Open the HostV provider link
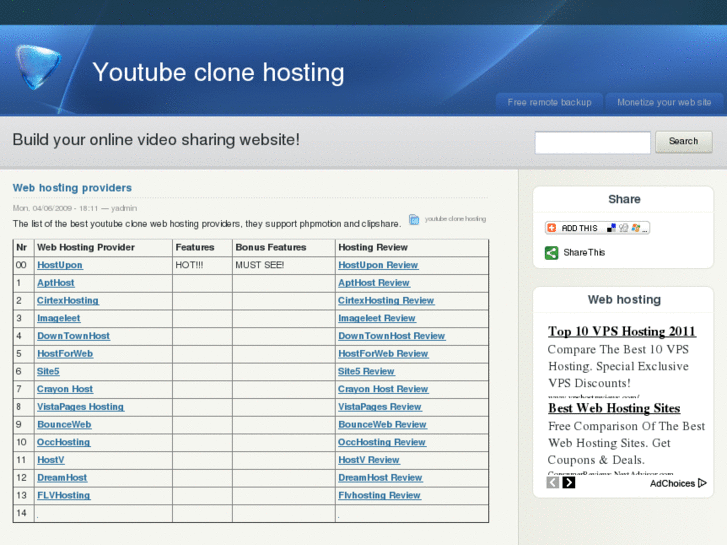 51,460
